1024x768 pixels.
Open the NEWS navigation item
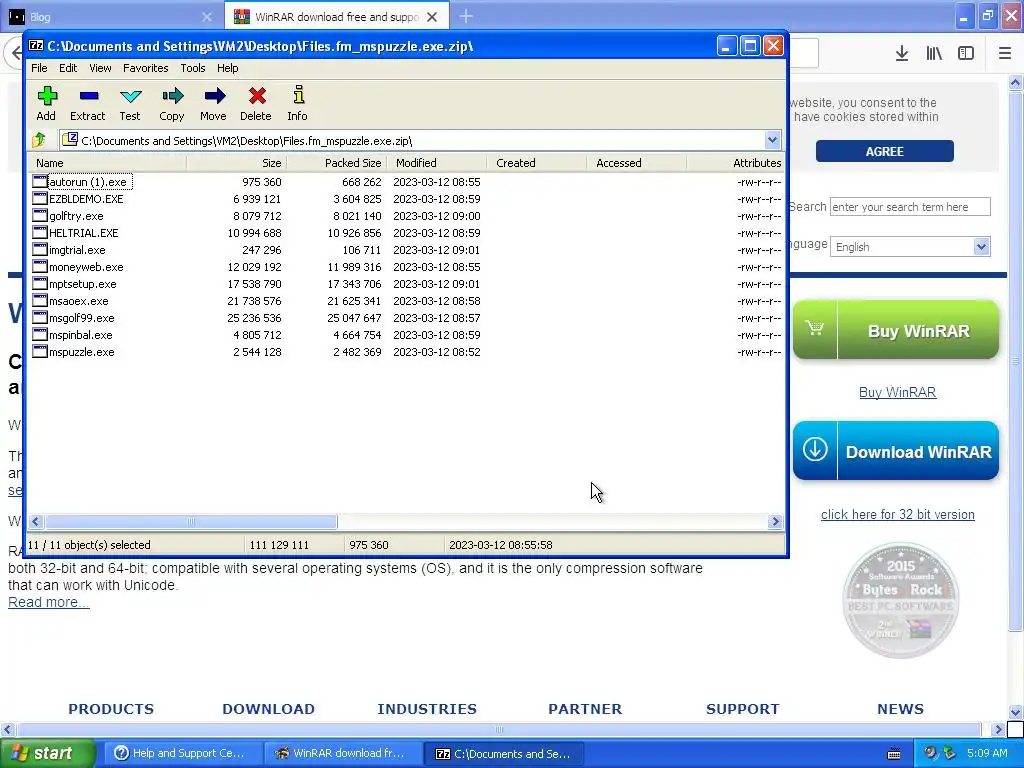[900, 709]
